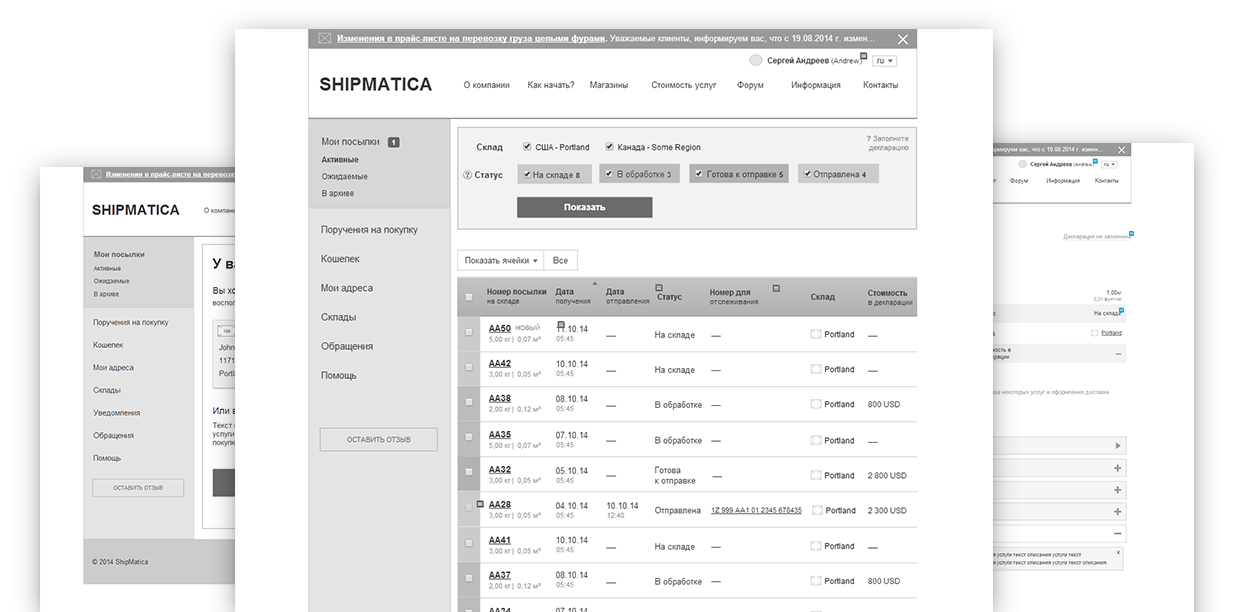Open parcel AA28 link
Screen dimensions: 1241x612
pos(500,505)
